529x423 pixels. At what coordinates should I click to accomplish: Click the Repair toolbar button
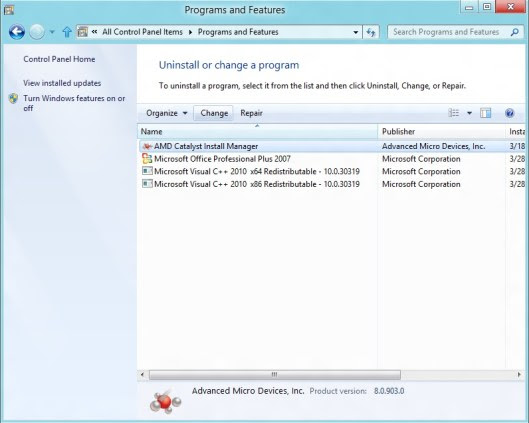pos(251,113)
